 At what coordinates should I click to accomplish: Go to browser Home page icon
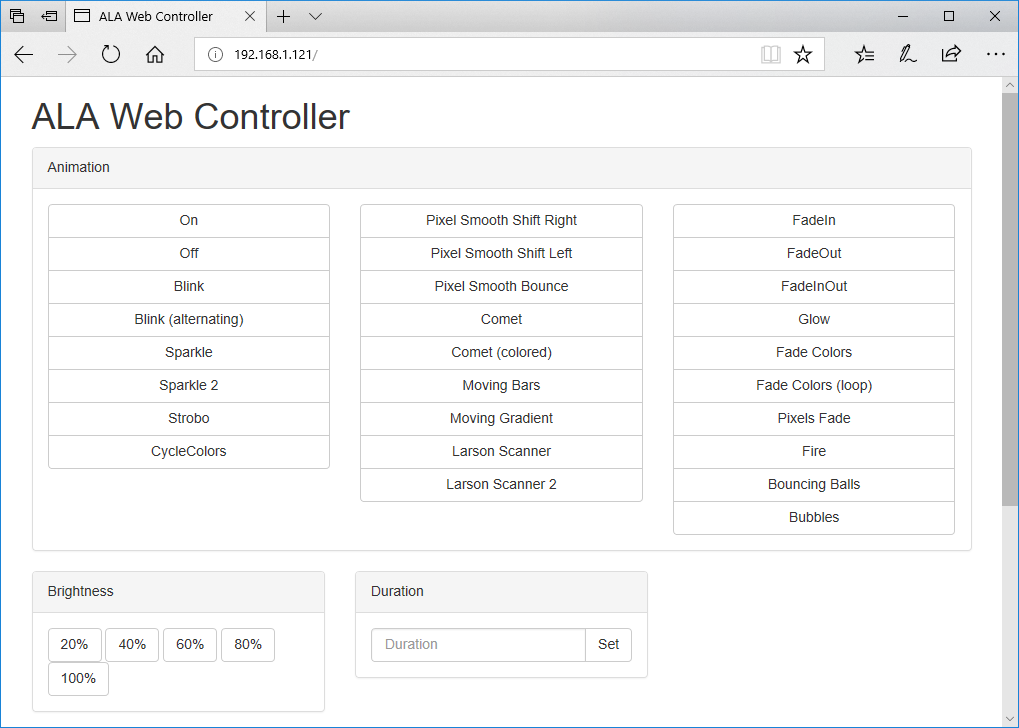click(x=155, y=55)
